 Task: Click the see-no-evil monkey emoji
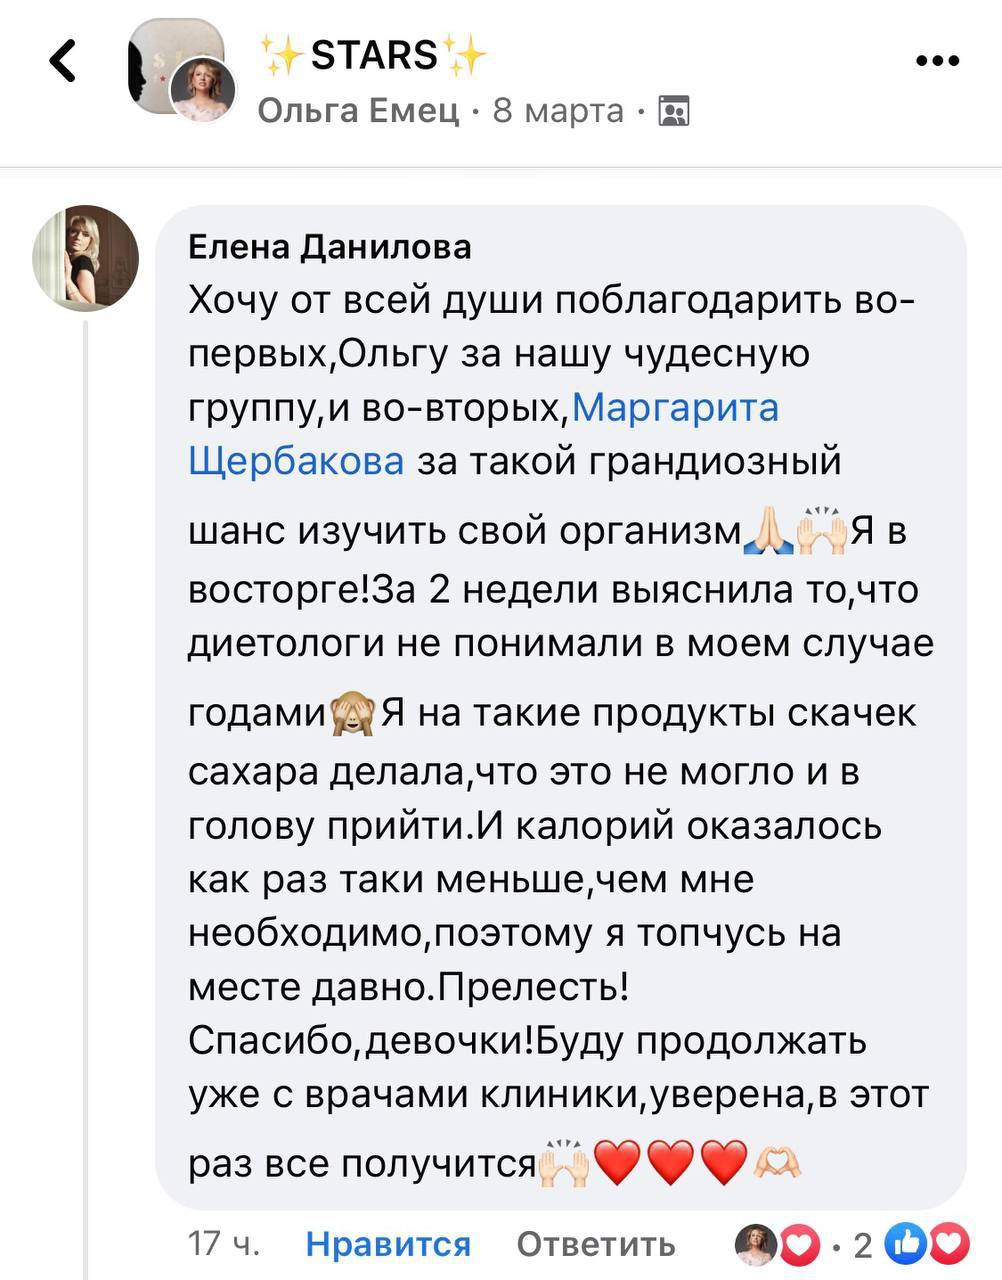click(353, 713)
